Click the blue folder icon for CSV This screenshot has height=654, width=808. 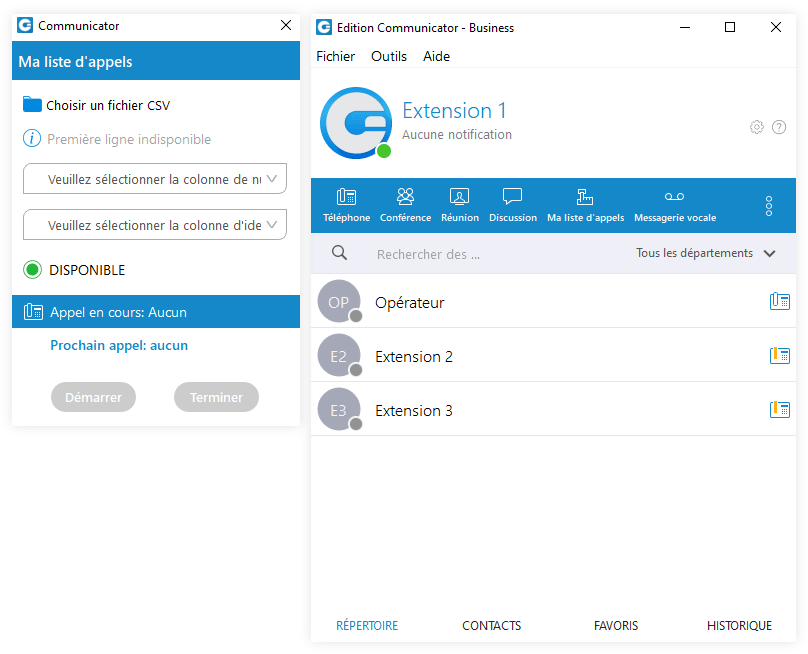tap(32, 105)
